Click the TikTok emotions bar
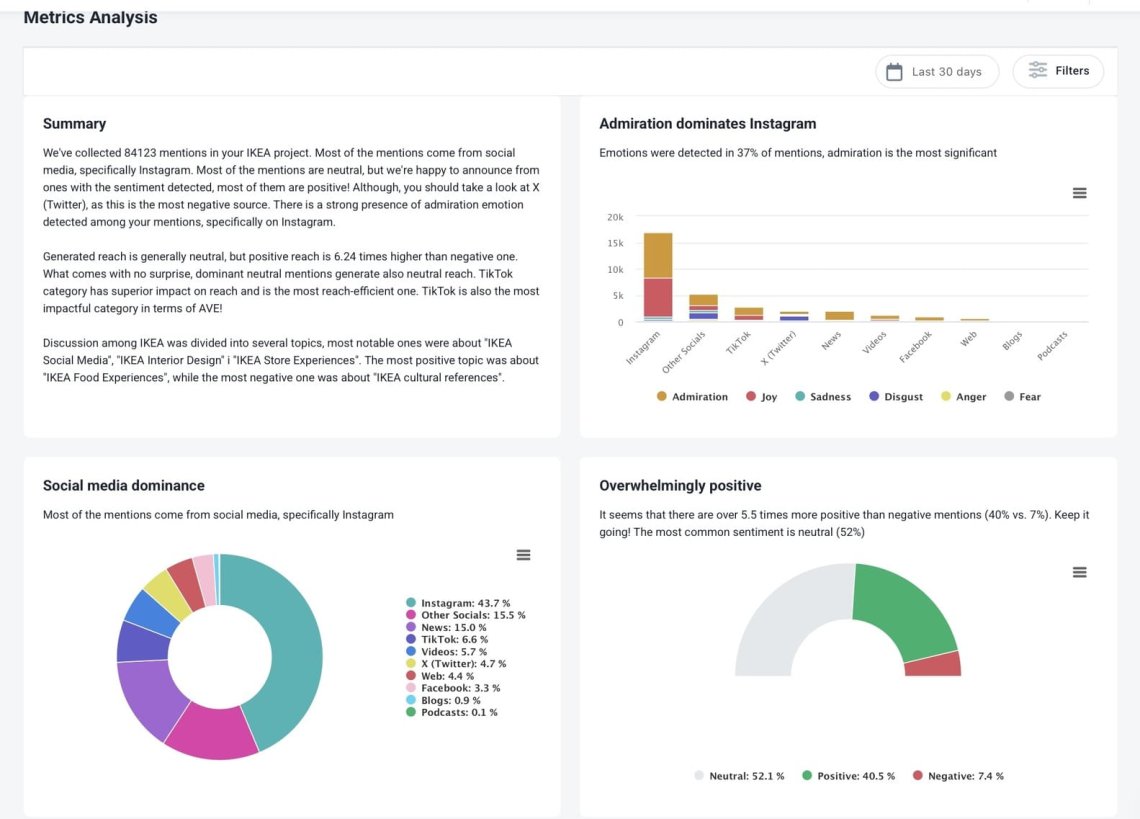This screenshot has width=1140, height=819. point(749,313)
